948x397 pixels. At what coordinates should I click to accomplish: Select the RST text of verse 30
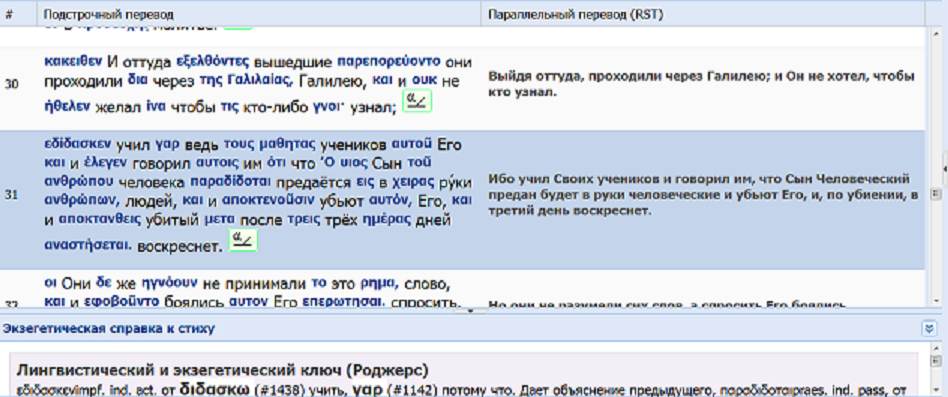[x=701, y=84]
